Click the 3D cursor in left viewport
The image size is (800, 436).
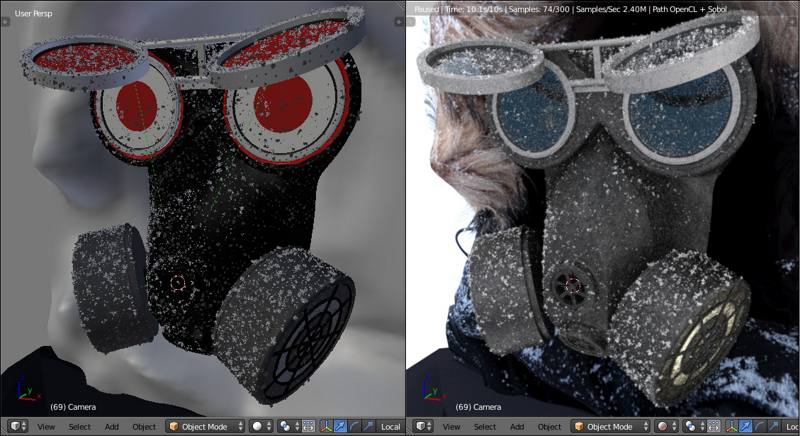pos(178,283)
